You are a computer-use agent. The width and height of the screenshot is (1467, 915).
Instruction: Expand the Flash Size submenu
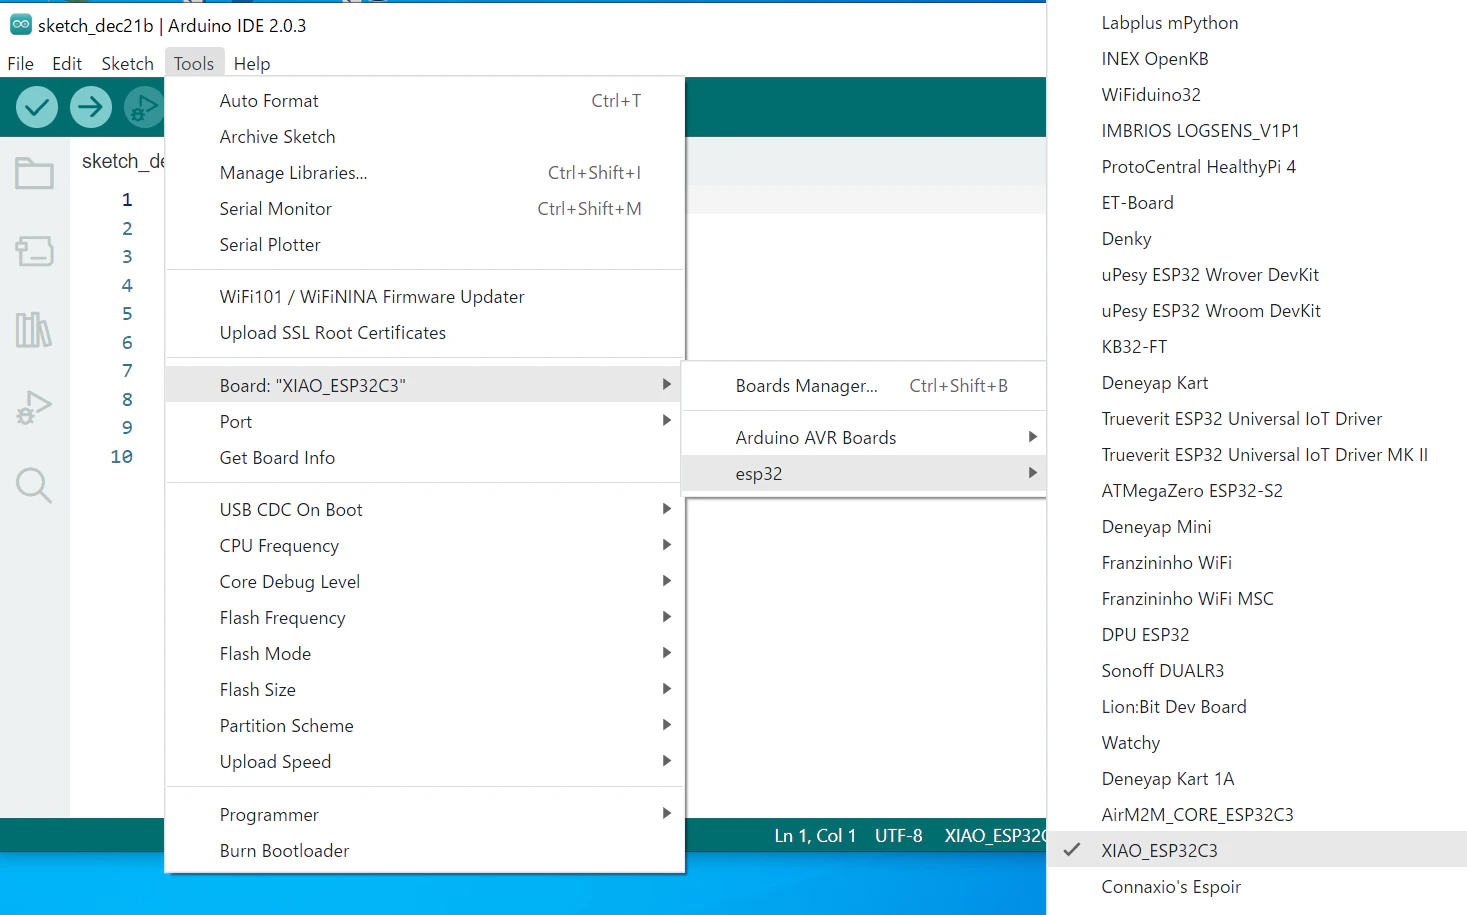(424, 689)
